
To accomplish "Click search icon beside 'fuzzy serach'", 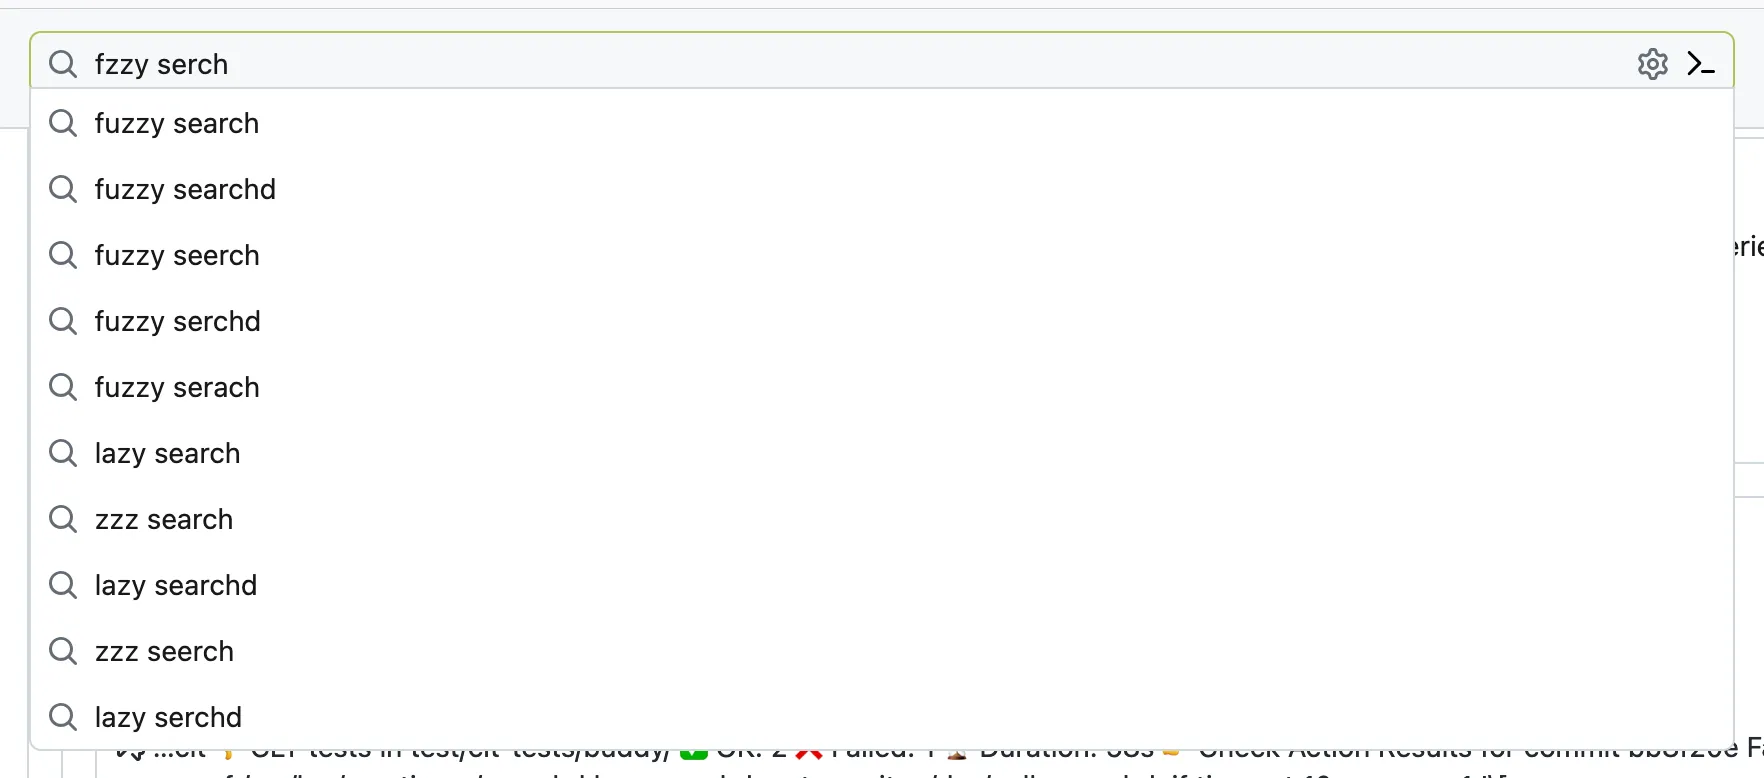I will [x=63, y=387].
